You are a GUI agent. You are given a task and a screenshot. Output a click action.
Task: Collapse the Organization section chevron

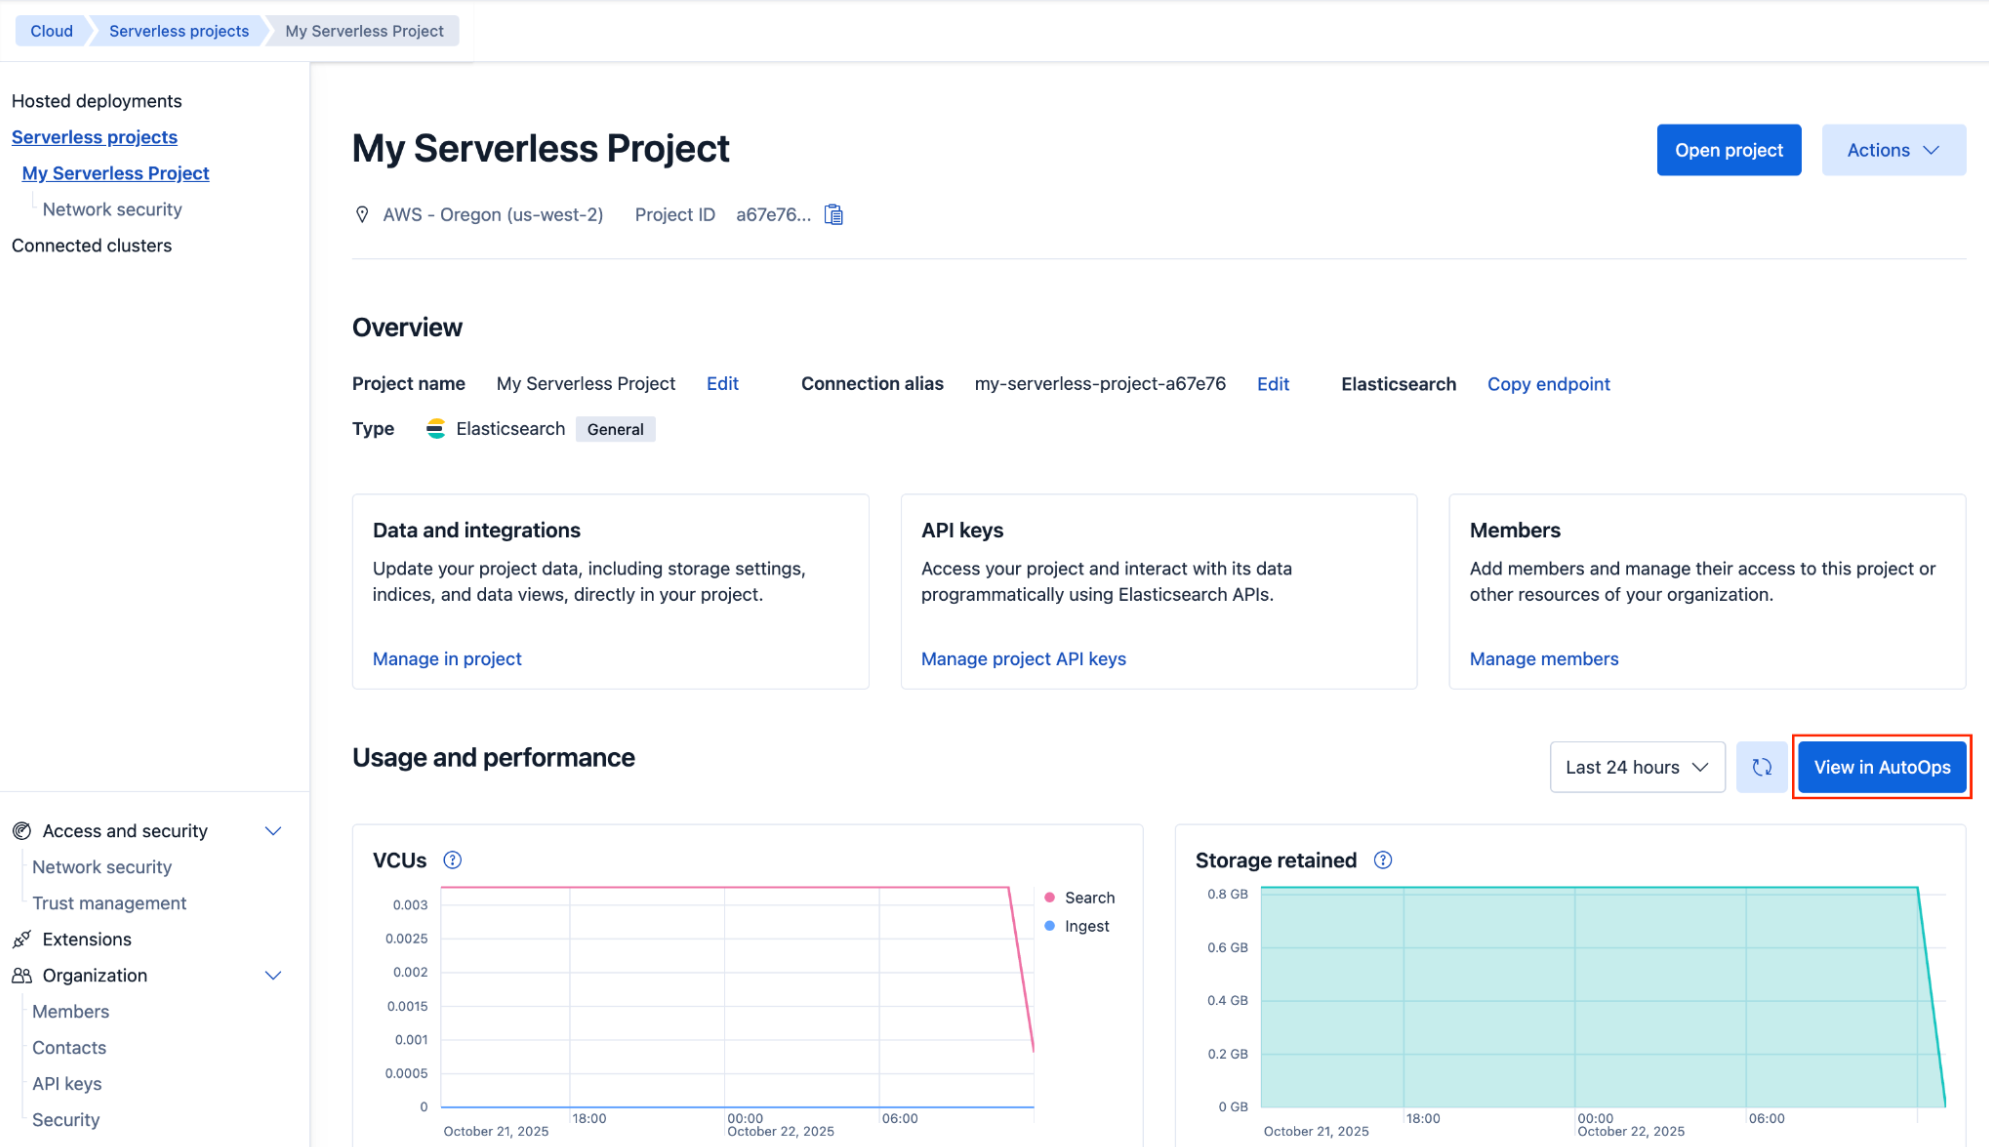tap(273, 975)
